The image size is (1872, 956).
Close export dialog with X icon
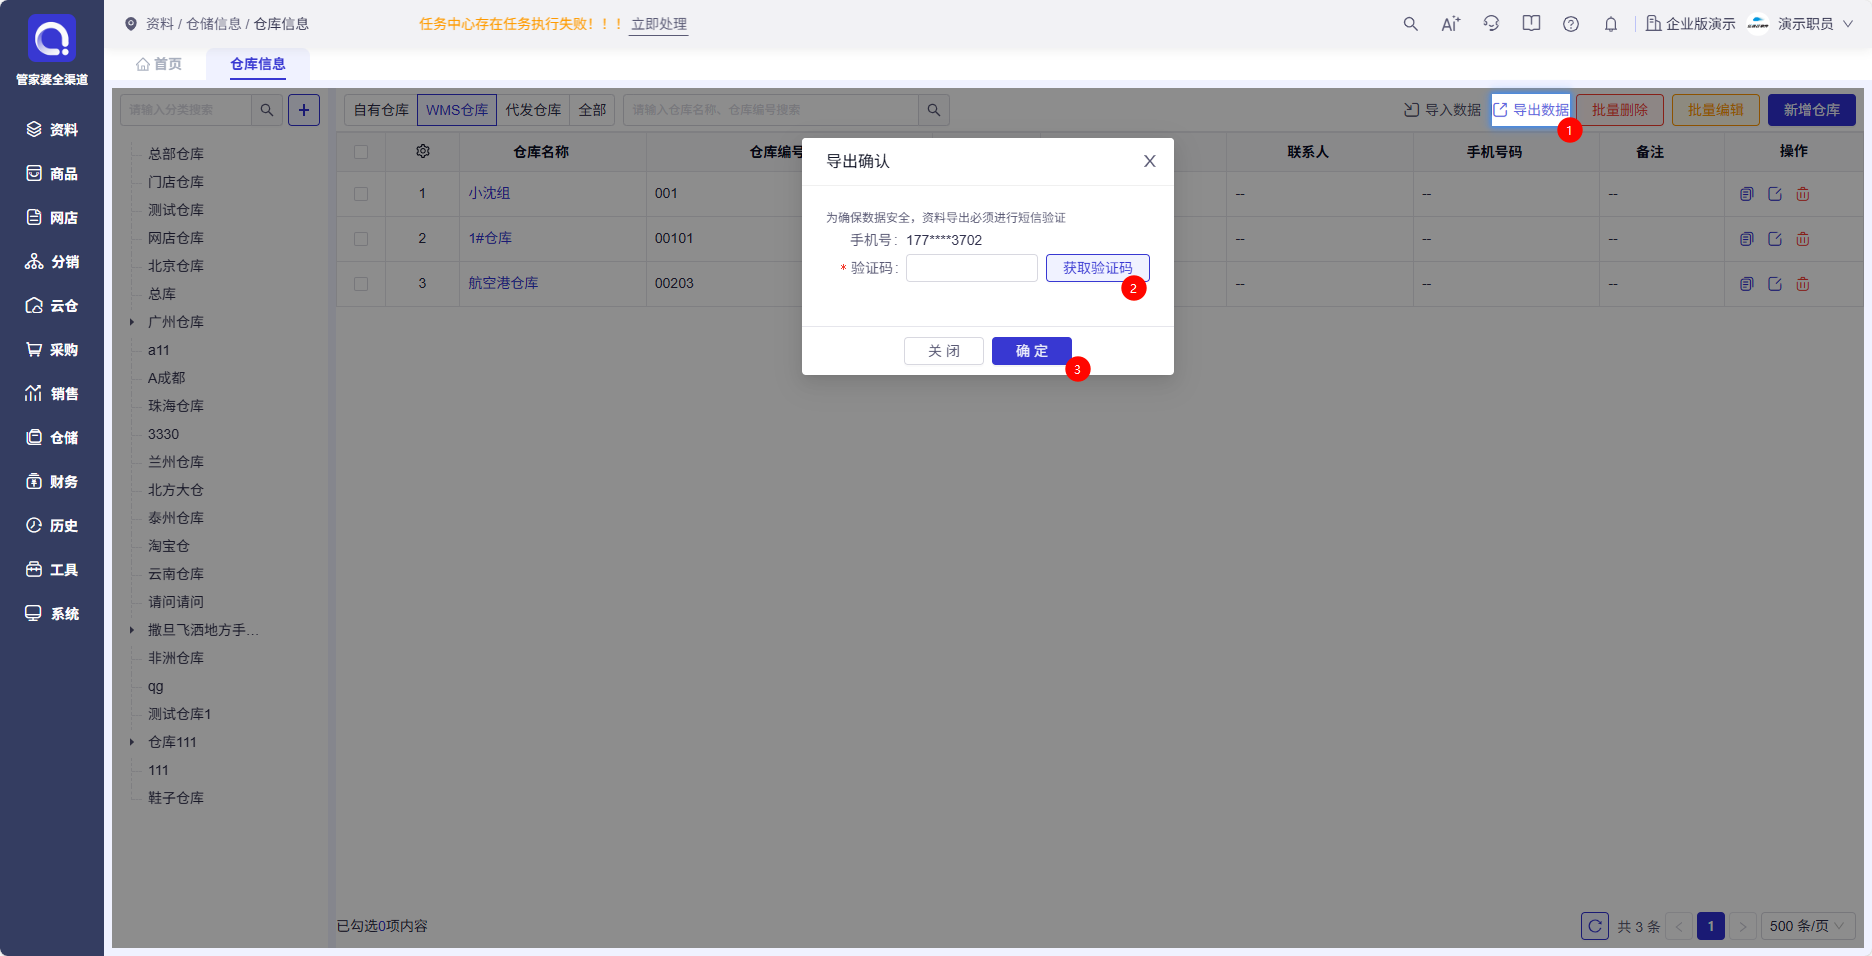[x=1150, y=161]
